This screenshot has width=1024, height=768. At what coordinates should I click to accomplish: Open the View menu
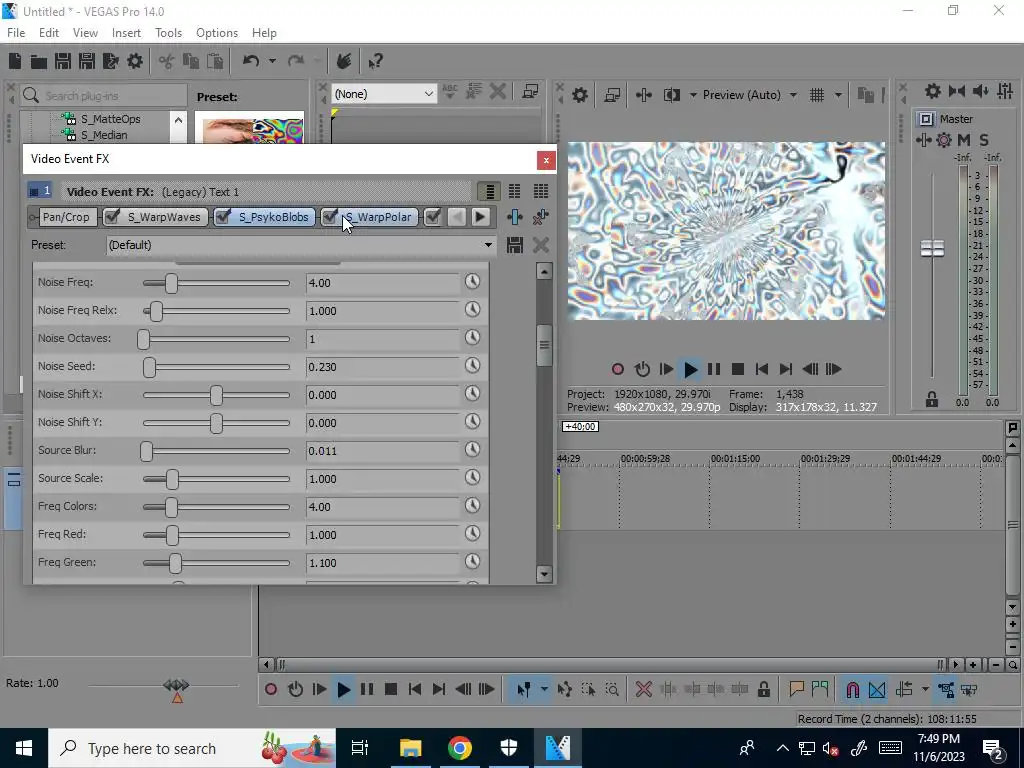(x=85, y=33)
